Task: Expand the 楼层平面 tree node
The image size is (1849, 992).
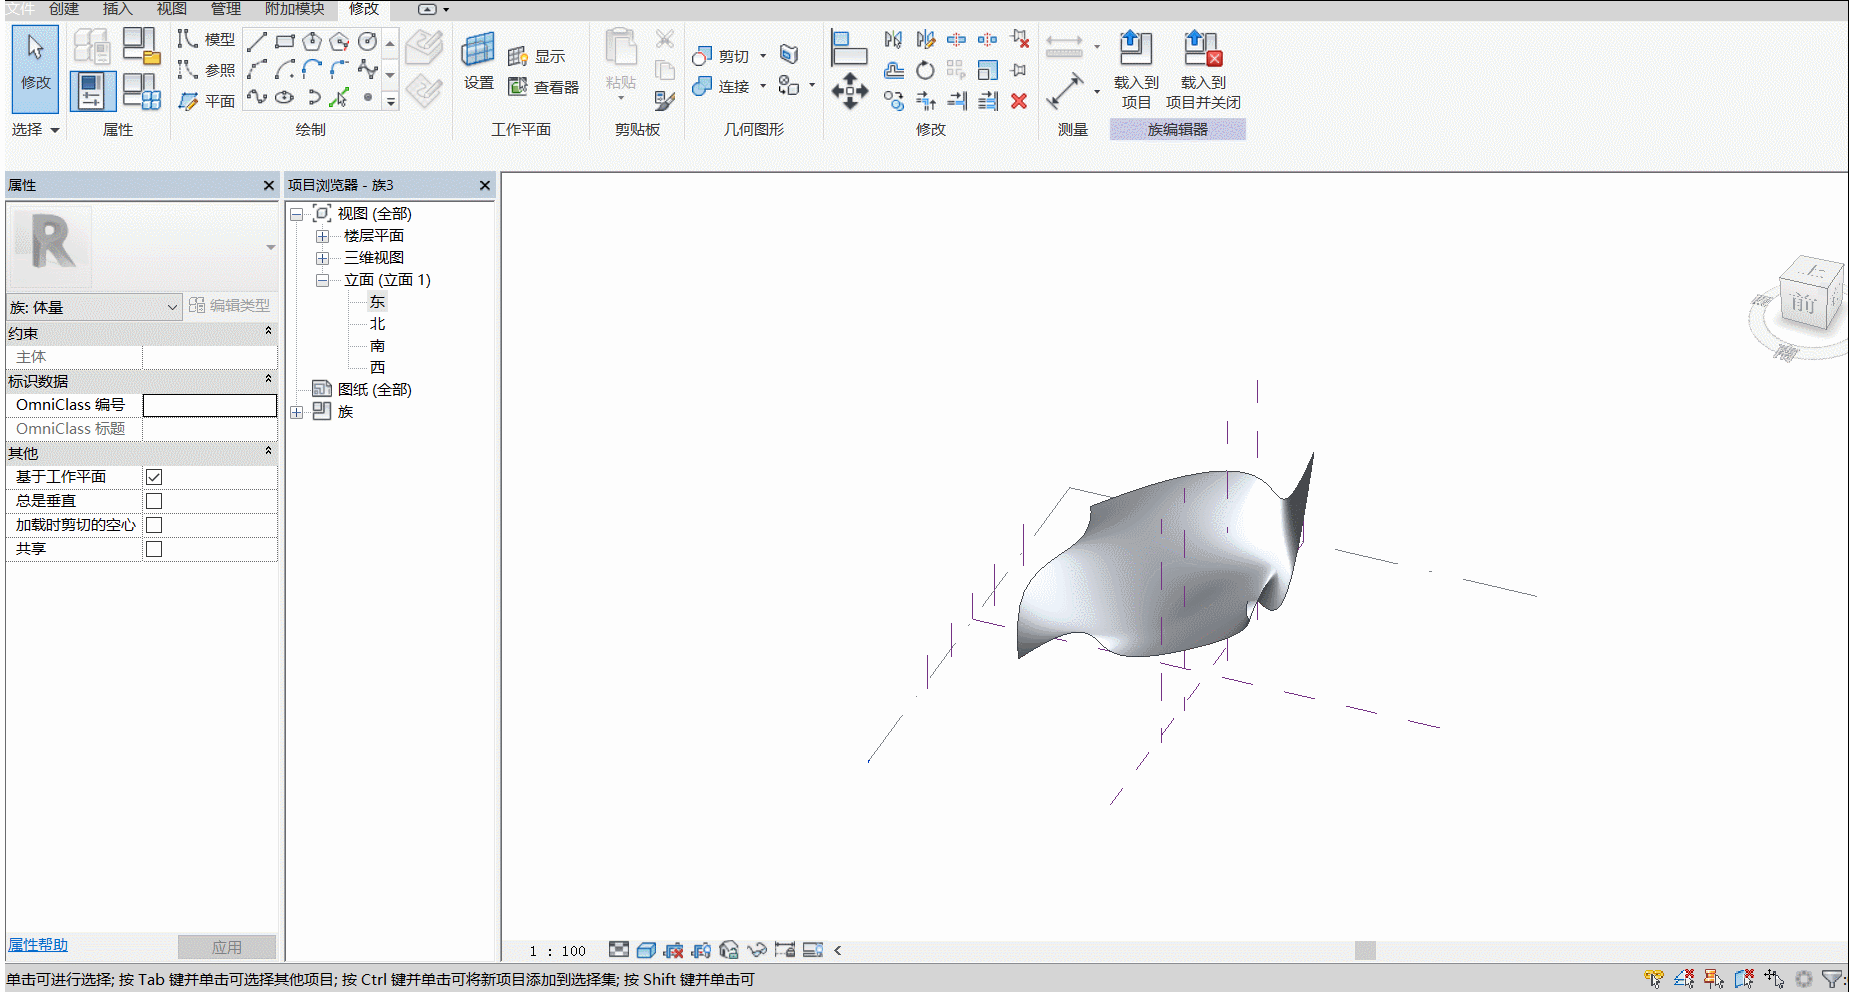Action: point(322,236)
